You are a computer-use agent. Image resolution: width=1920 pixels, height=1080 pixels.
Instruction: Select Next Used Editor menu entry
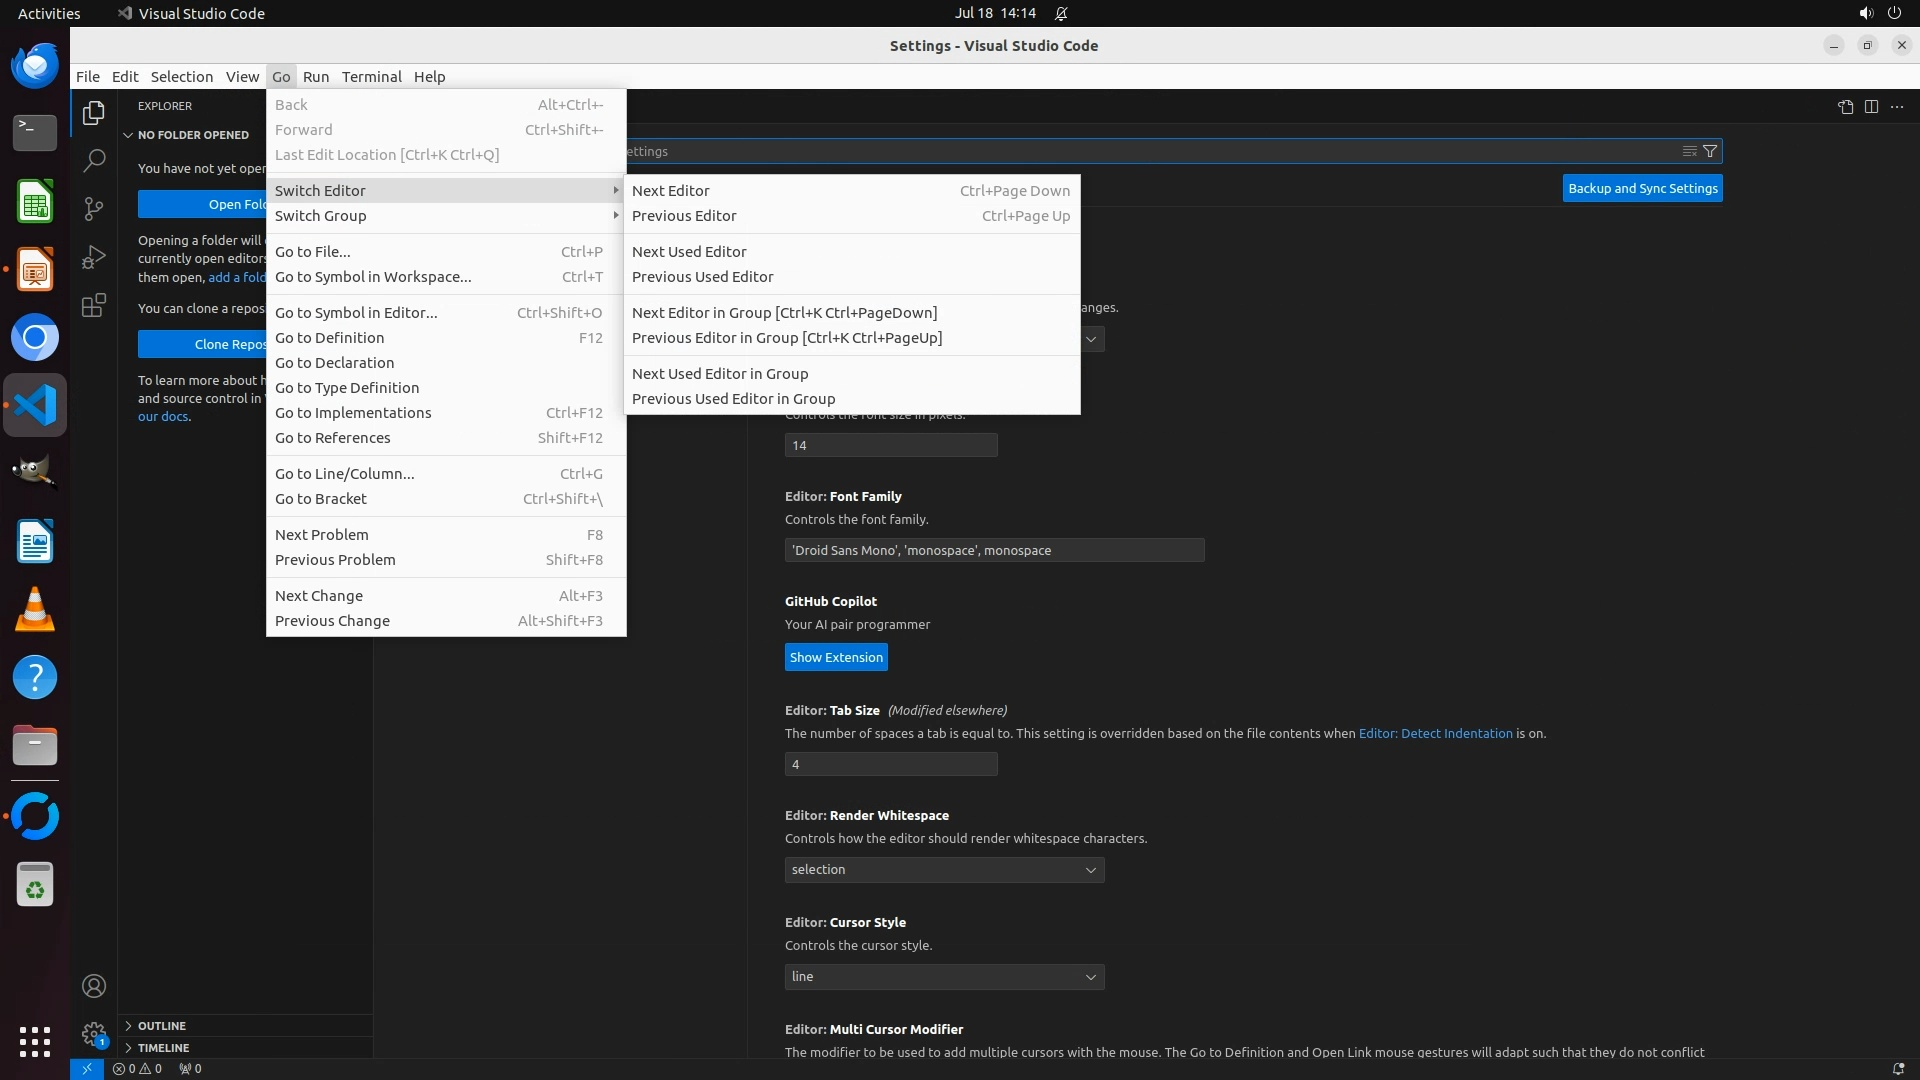tap(689, 252)
